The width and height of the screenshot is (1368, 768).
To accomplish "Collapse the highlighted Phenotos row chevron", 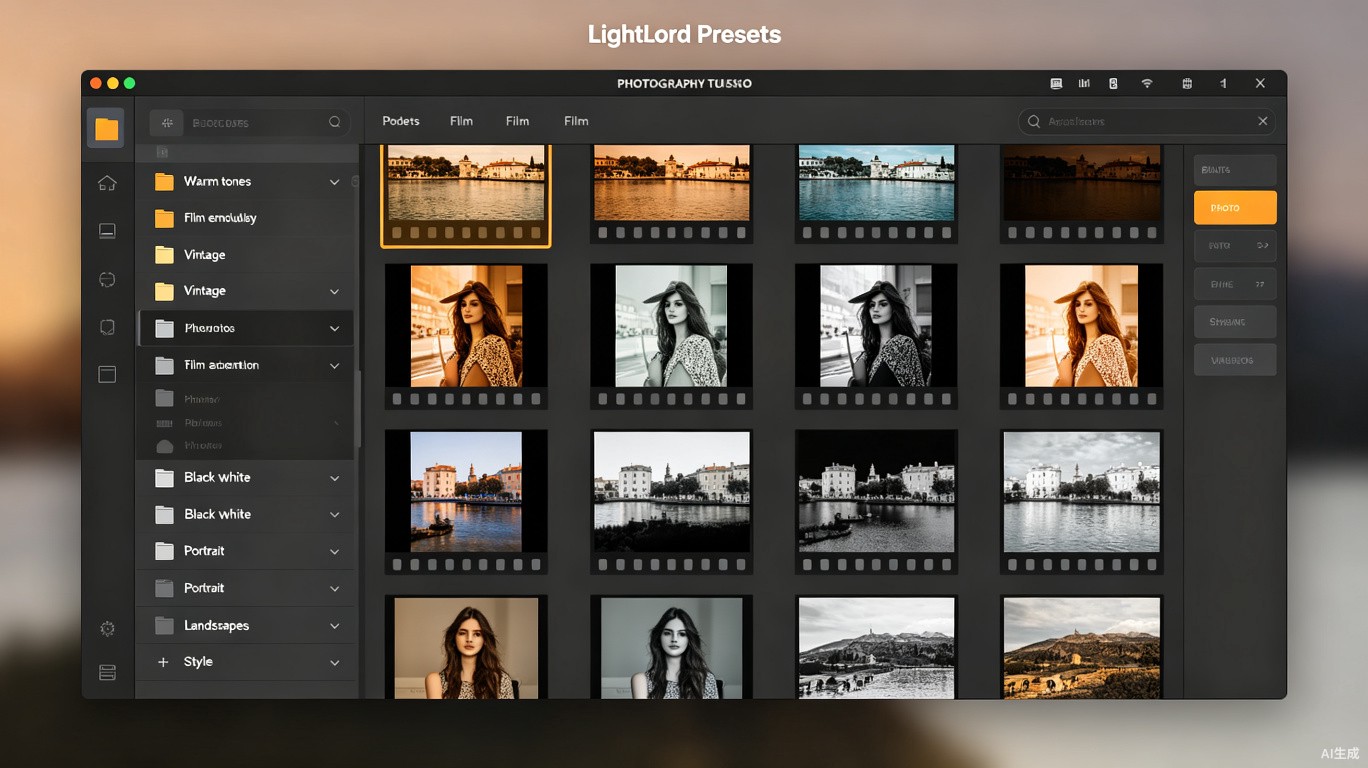I will (335, 328).
